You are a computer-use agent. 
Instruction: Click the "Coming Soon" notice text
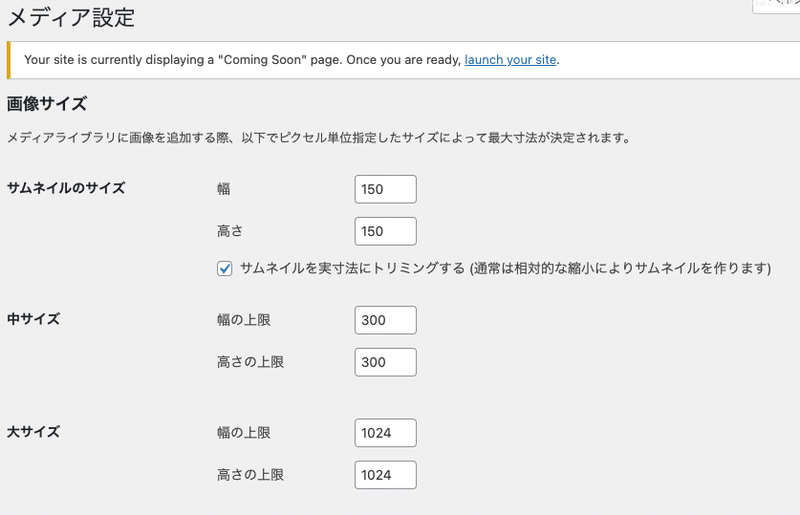pyautogui.click(x=240, y=60)
